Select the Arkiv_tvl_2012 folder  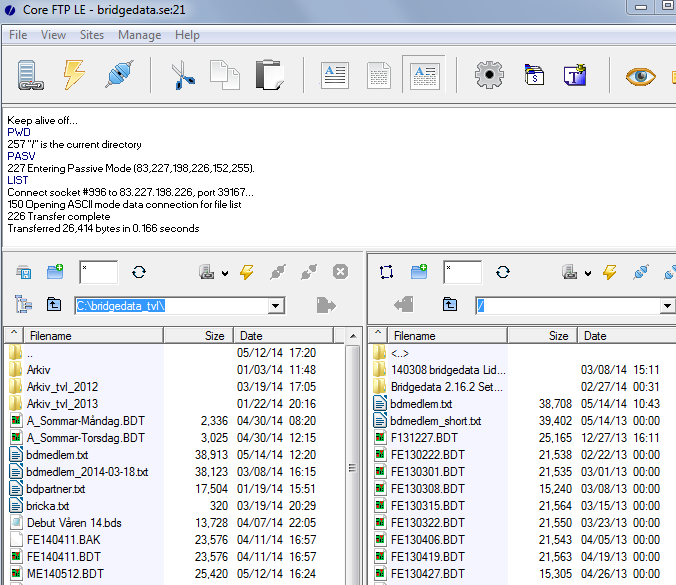[62, 387]
